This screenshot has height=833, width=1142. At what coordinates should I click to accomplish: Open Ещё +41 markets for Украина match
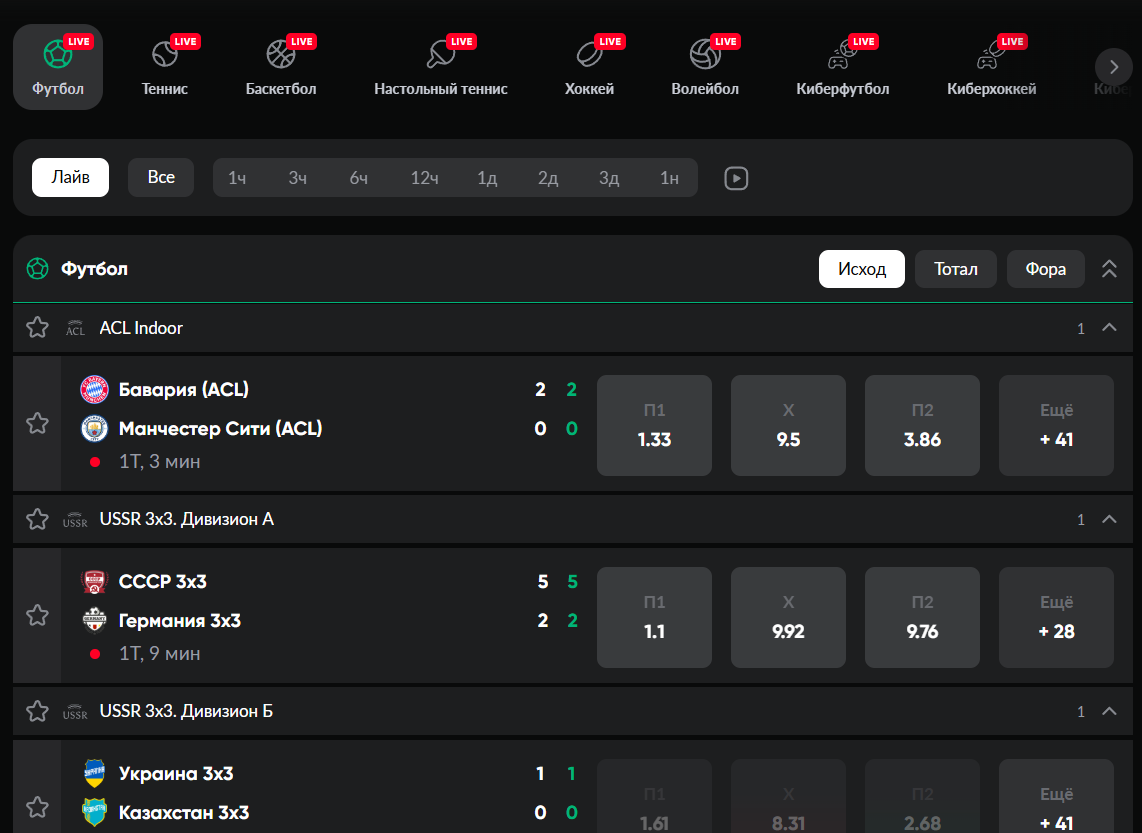[x=1056, y=796]
